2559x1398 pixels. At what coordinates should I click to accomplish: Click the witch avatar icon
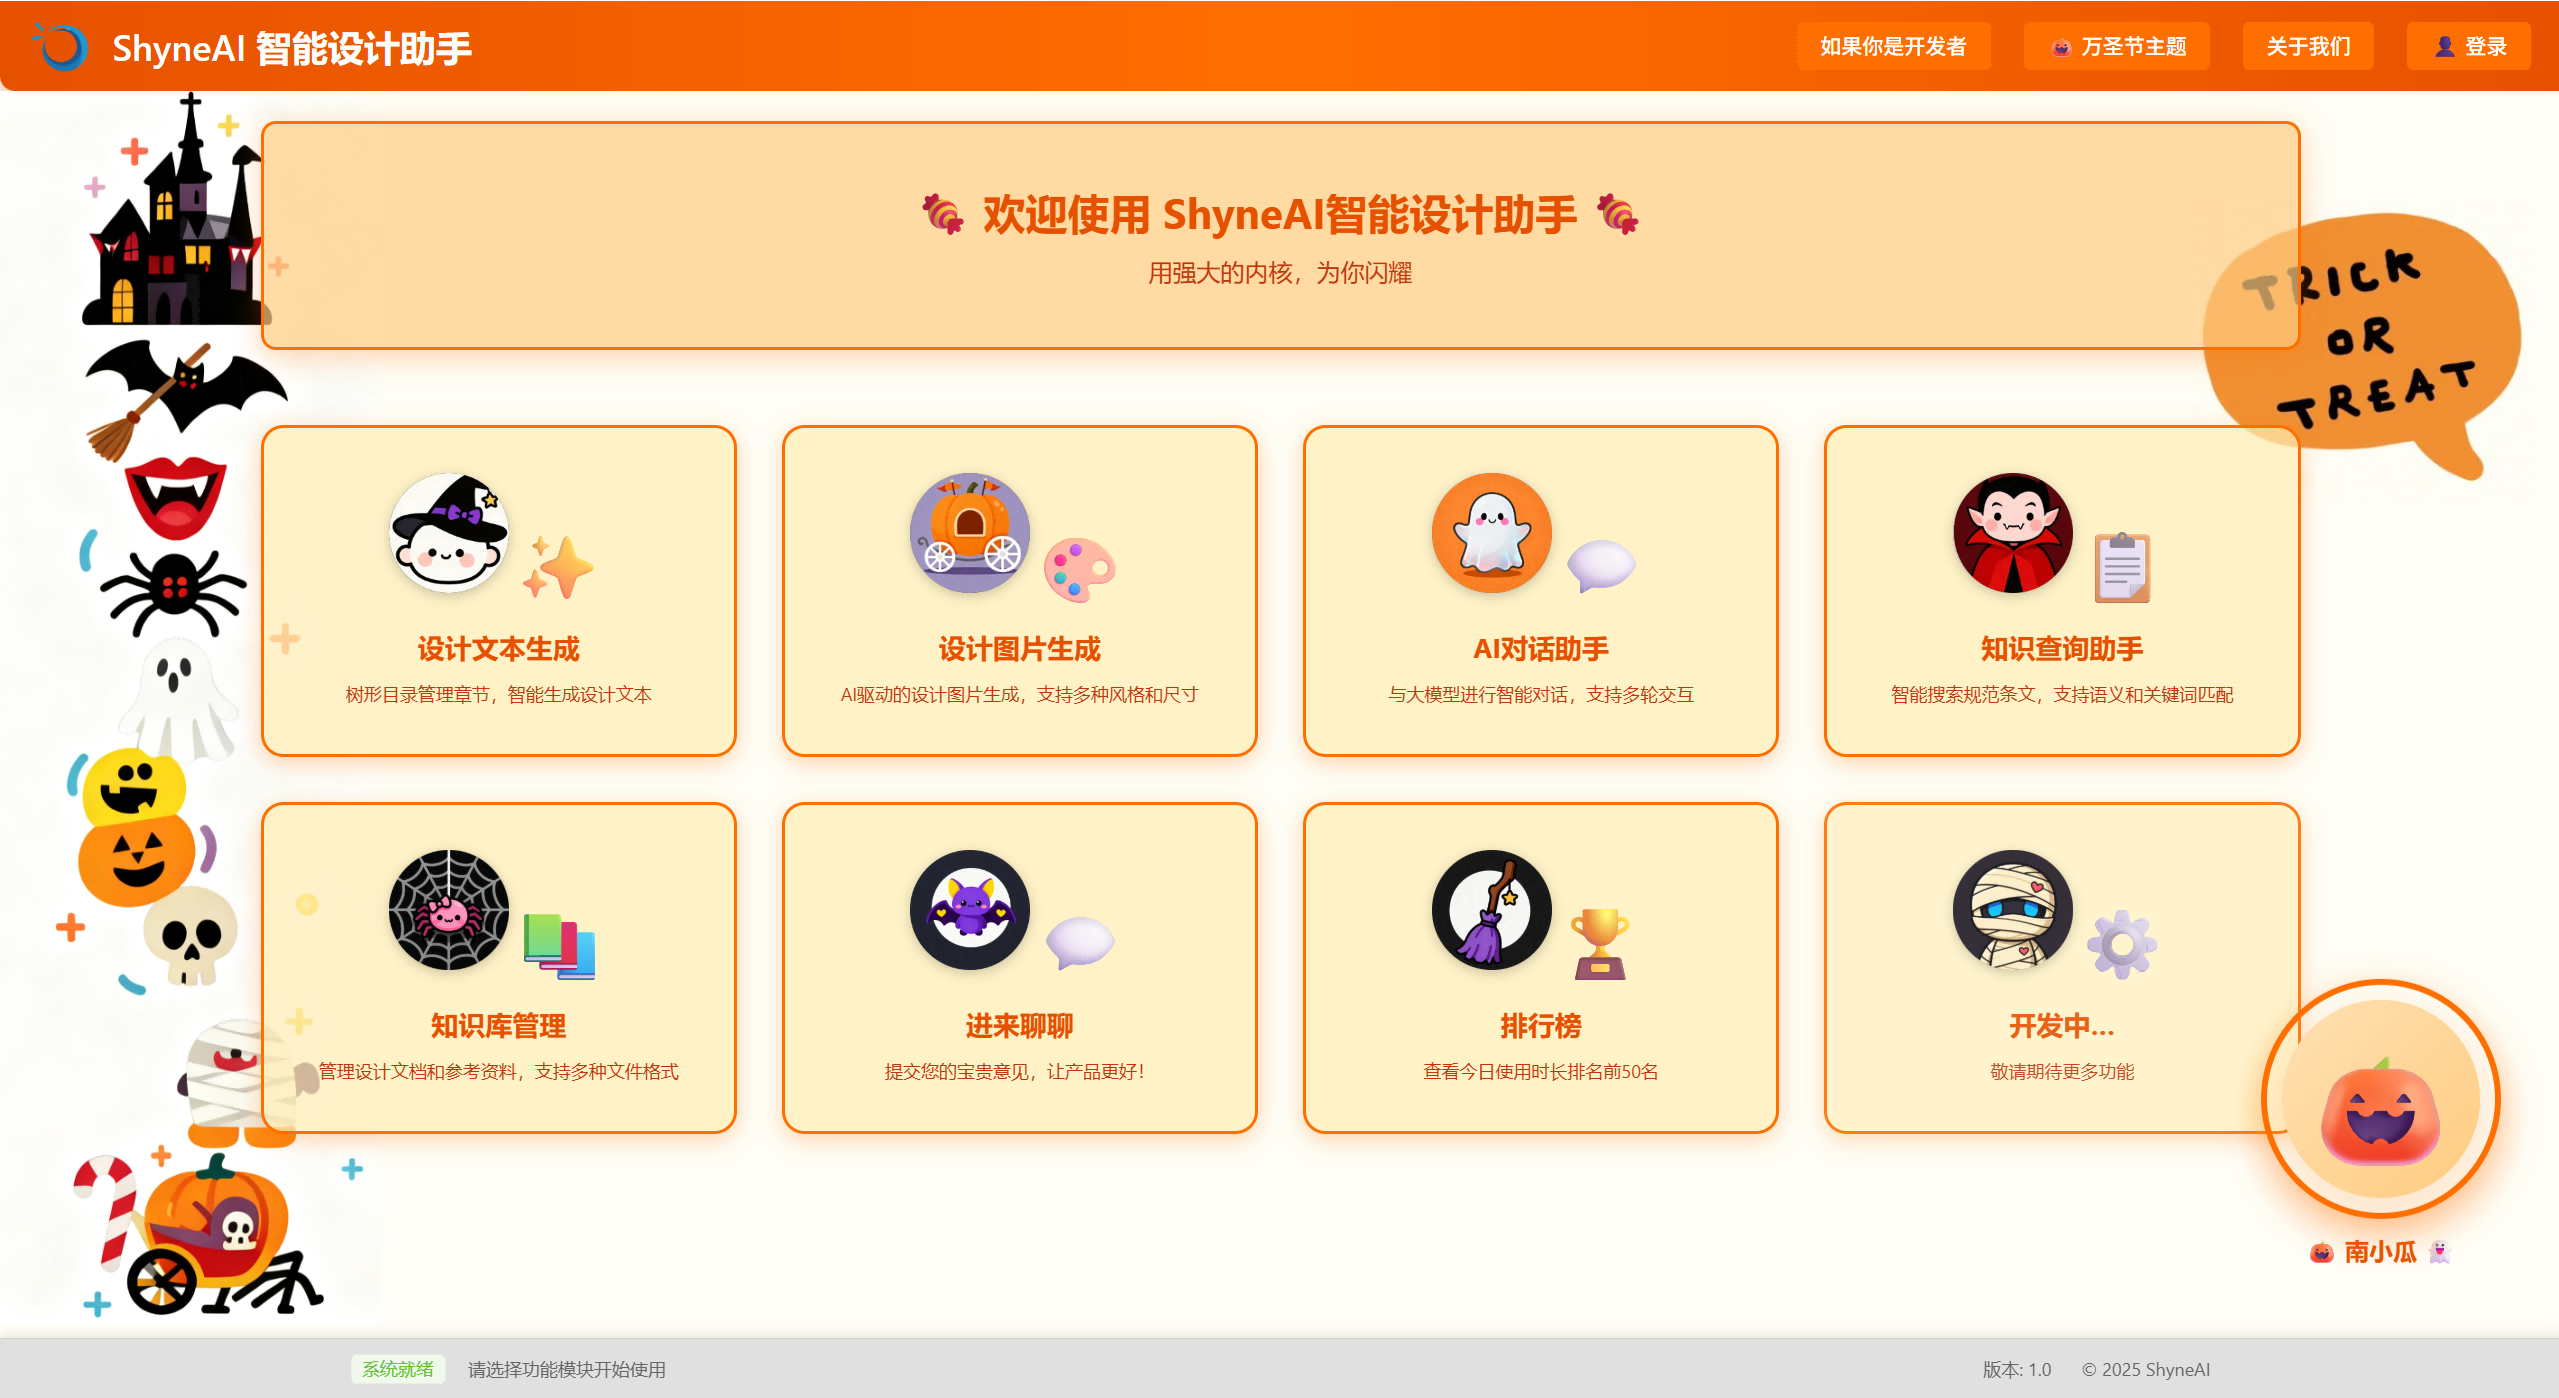[449, 533]
